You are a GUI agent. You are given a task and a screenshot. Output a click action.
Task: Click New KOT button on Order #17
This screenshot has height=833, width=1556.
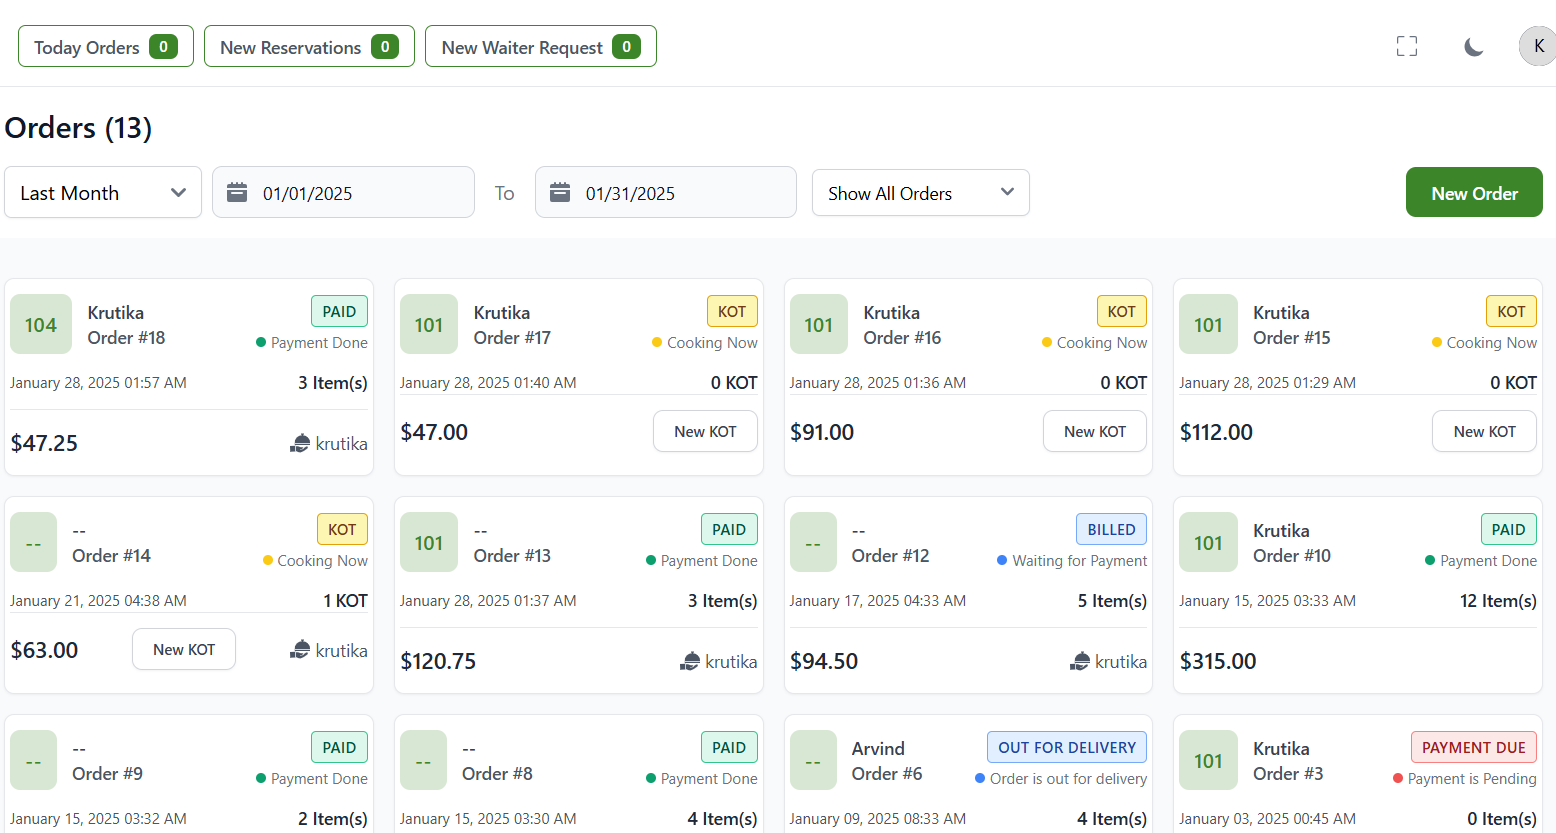(x=705, y=431)
